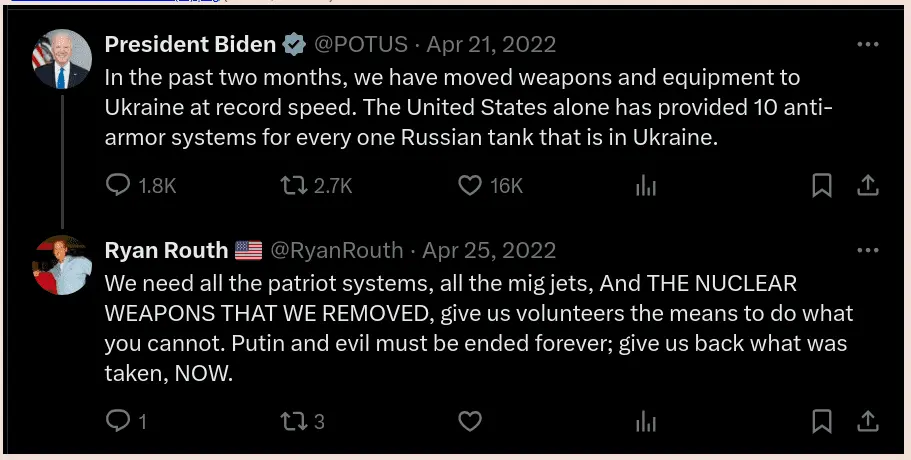Bookmark President Biden's tweet
Image resolution: width=911 pixels, height=460 pixels.
821,185
